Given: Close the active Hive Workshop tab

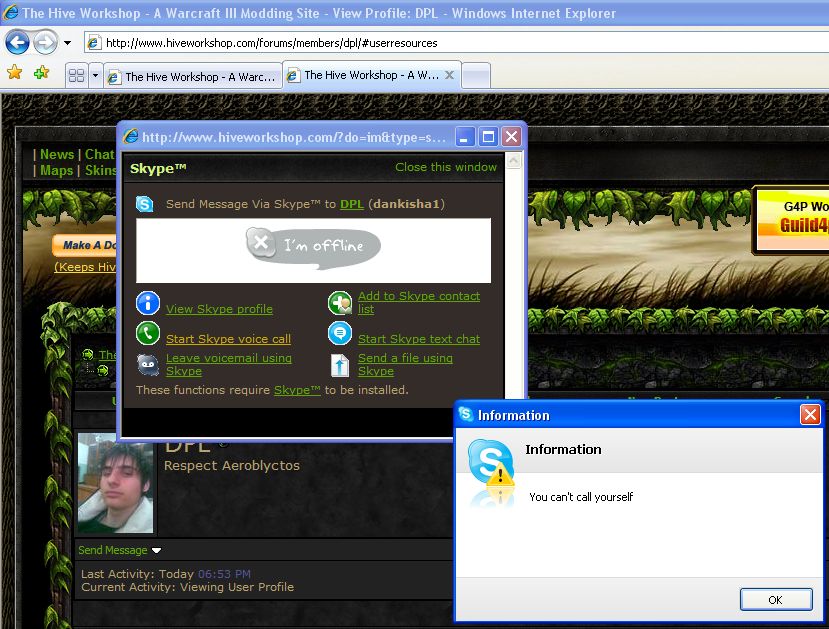Looking at the screenshot, I should click(x=449, y=75).
